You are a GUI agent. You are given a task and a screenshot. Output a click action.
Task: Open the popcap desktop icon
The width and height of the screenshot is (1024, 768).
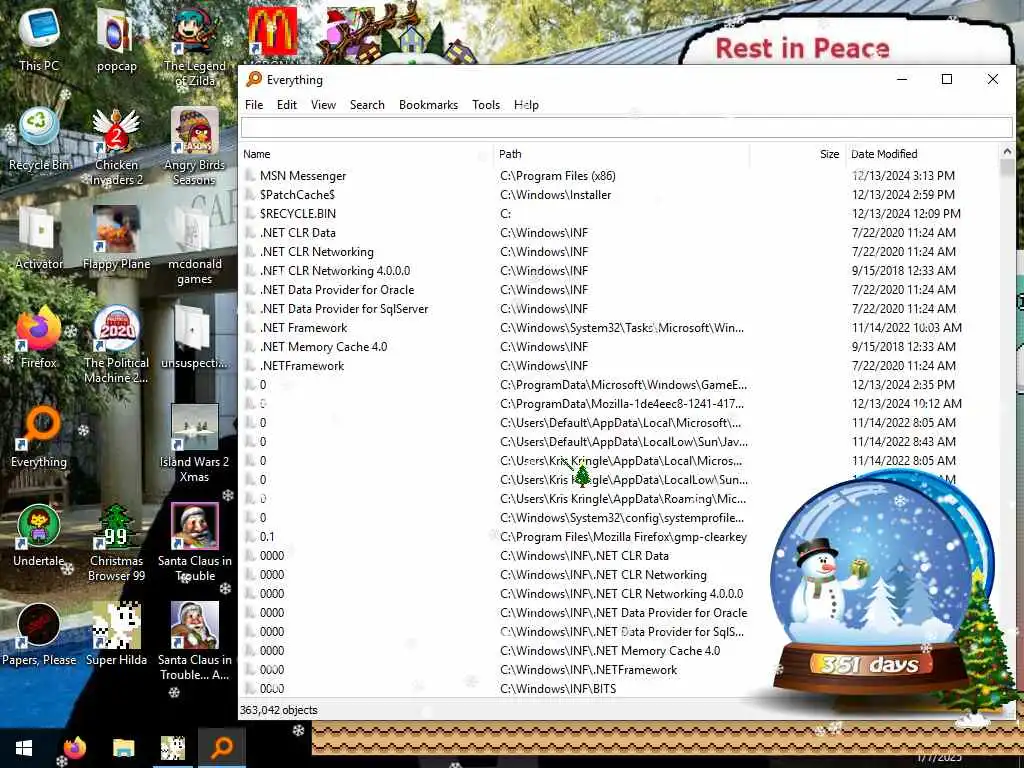116,39
